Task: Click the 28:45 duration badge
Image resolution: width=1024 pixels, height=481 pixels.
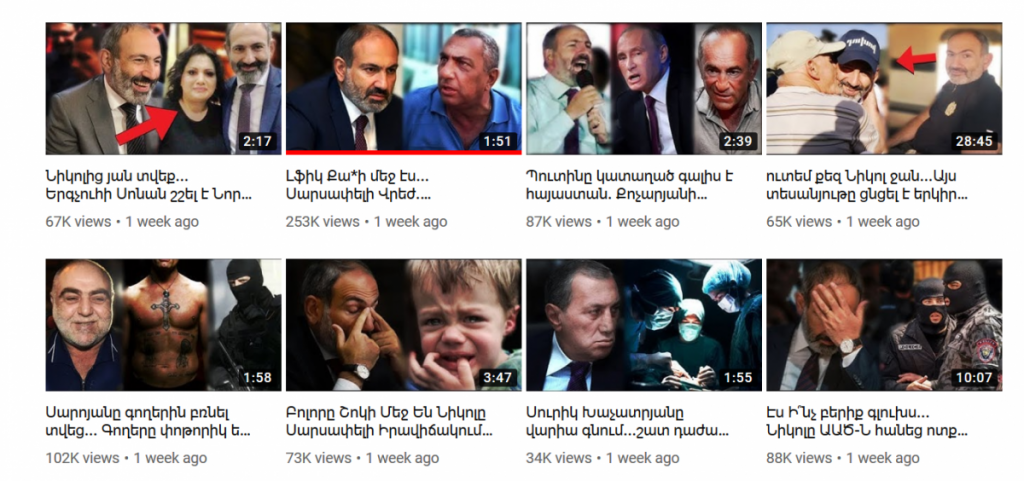Action: [974, 141]
